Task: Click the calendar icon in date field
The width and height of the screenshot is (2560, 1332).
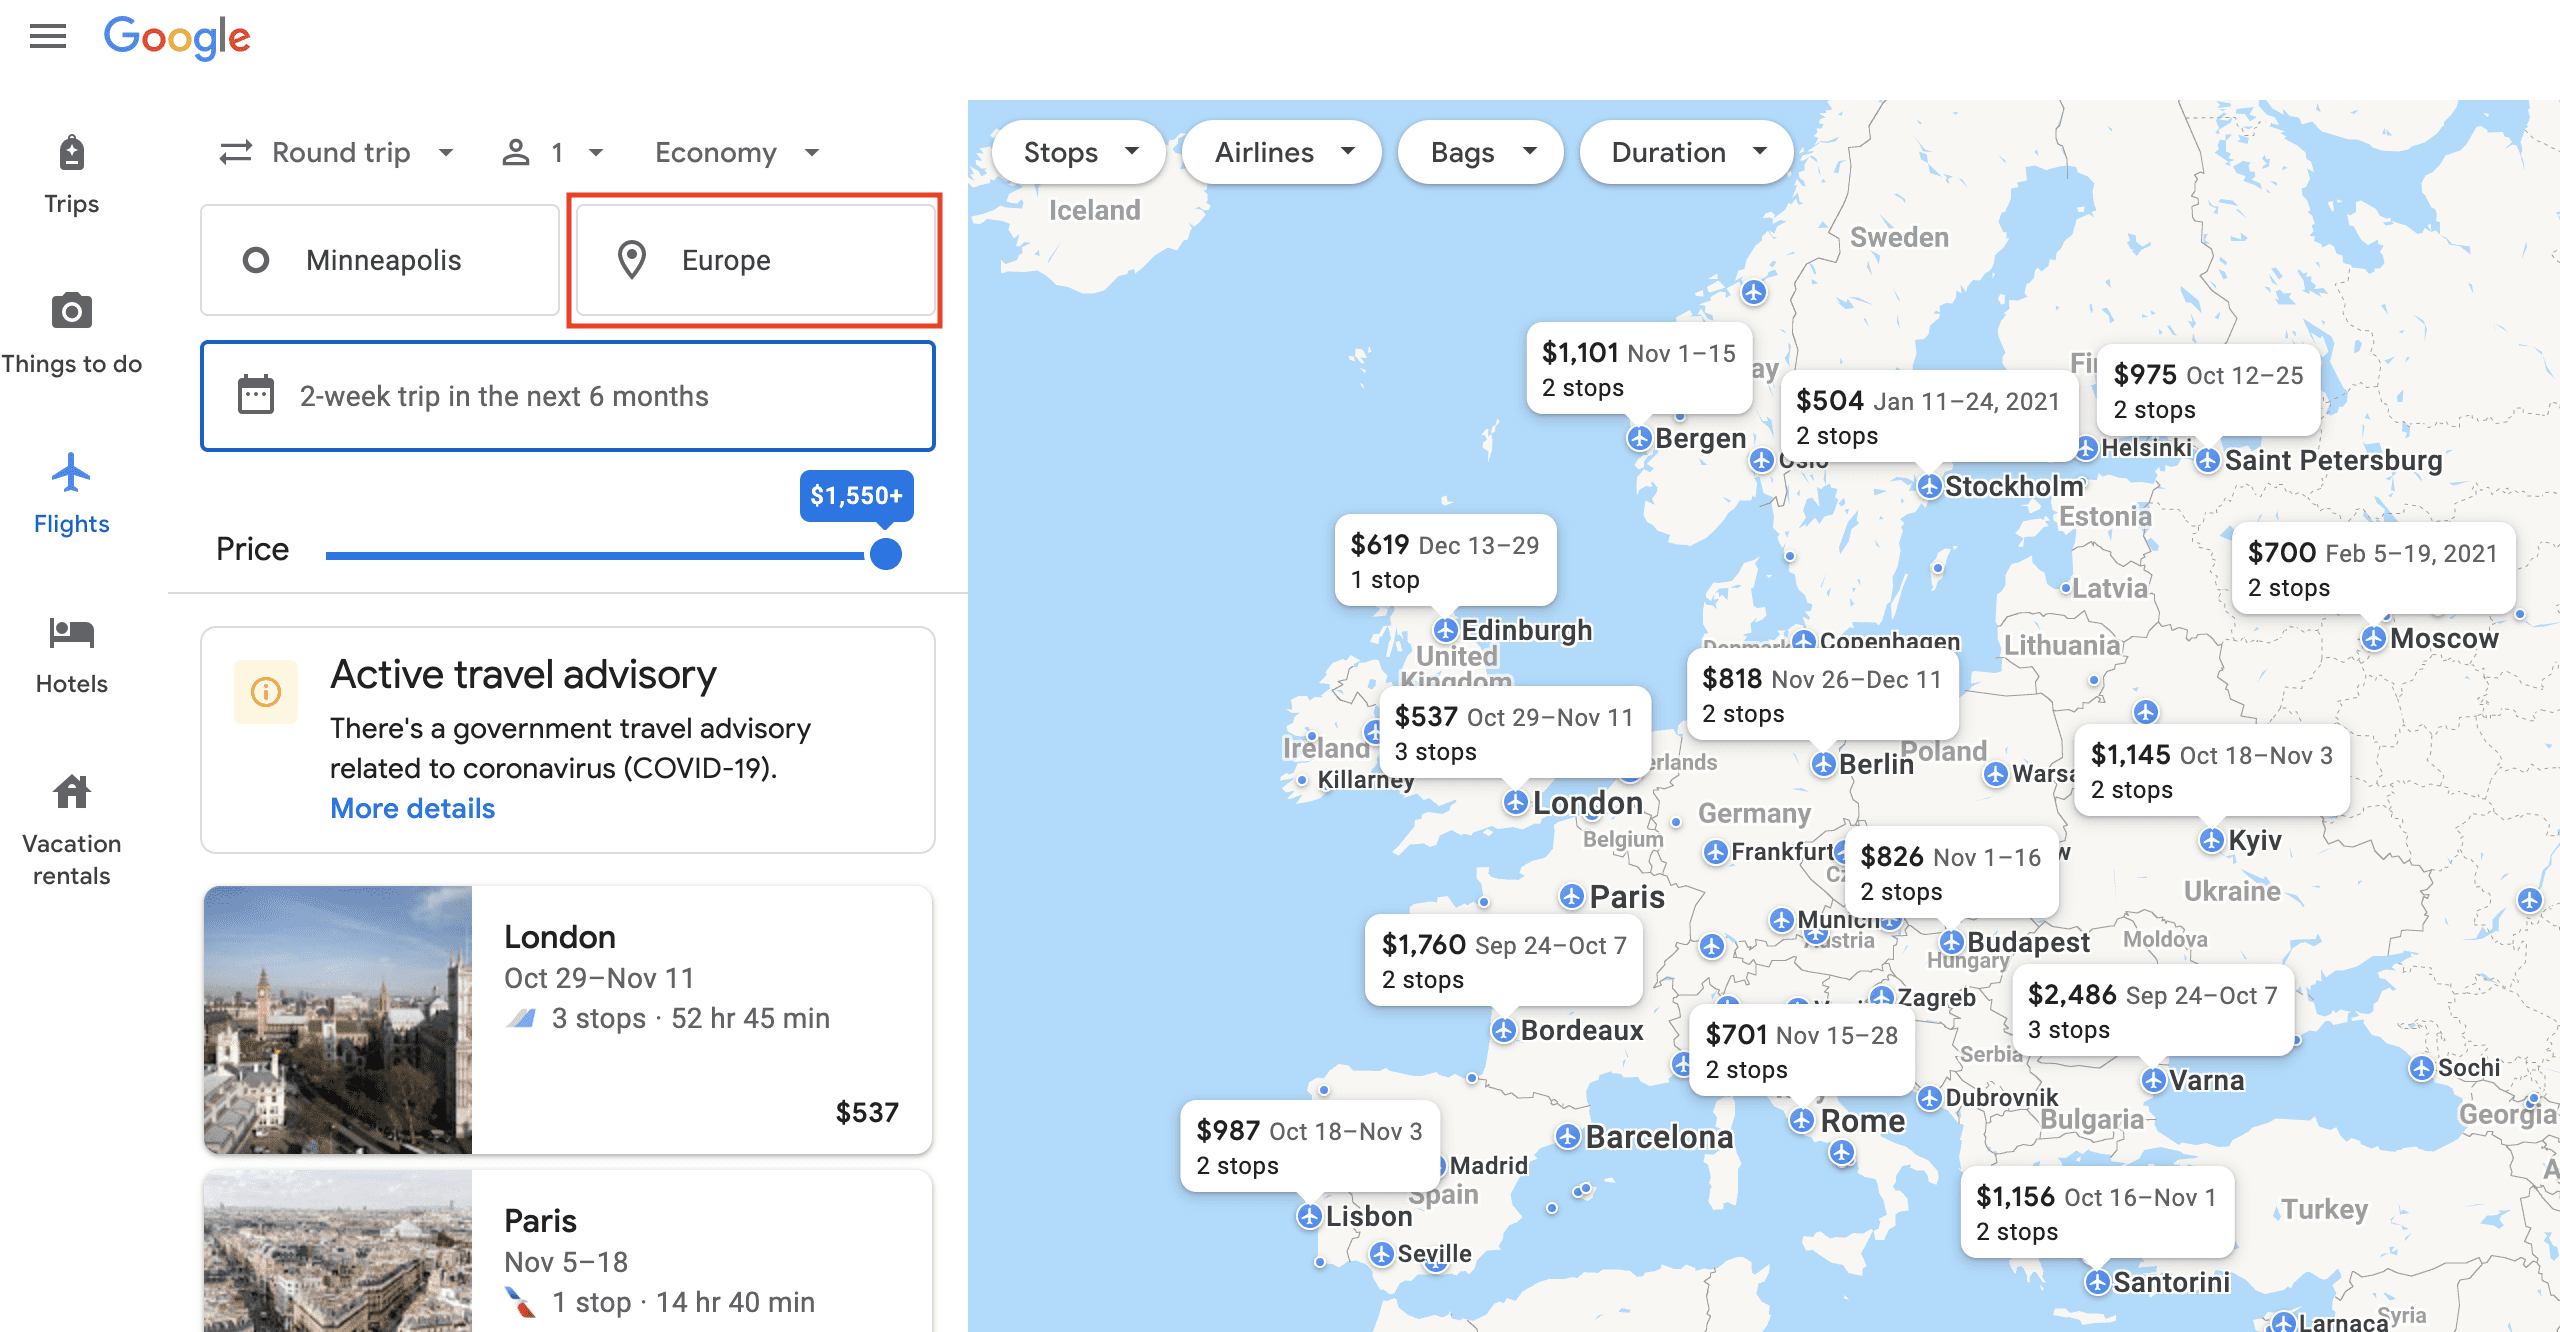Action: [x=255, y=395]
